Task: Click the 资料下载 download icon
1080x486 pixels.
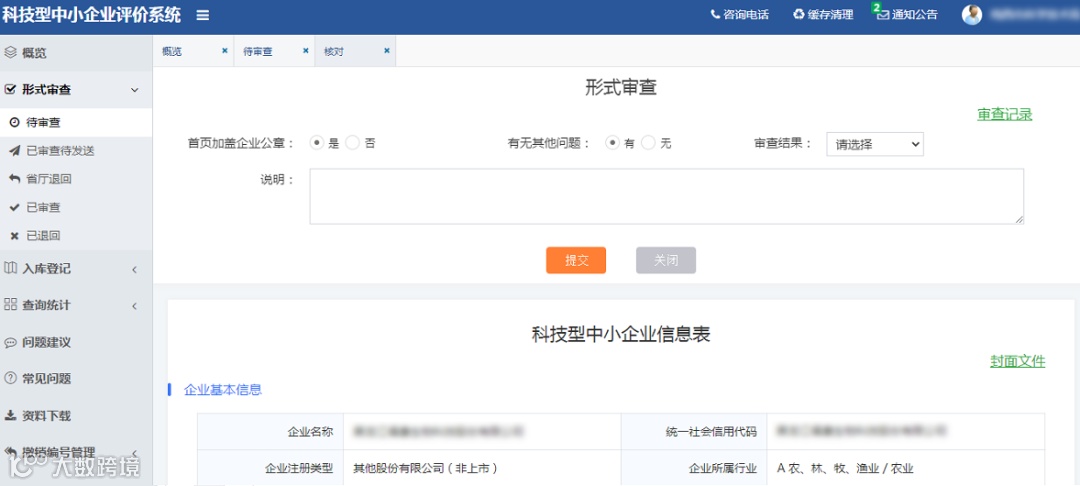Action: pos(10,416)
